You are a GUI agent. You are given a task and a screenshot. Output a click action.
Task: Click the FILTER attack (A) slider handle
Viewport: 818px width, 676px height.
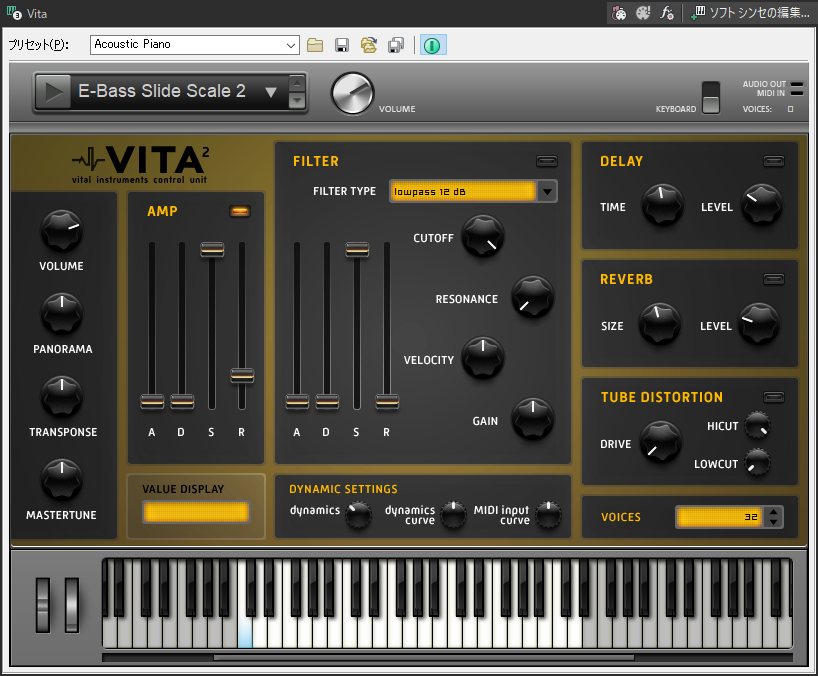coord(297,402)
